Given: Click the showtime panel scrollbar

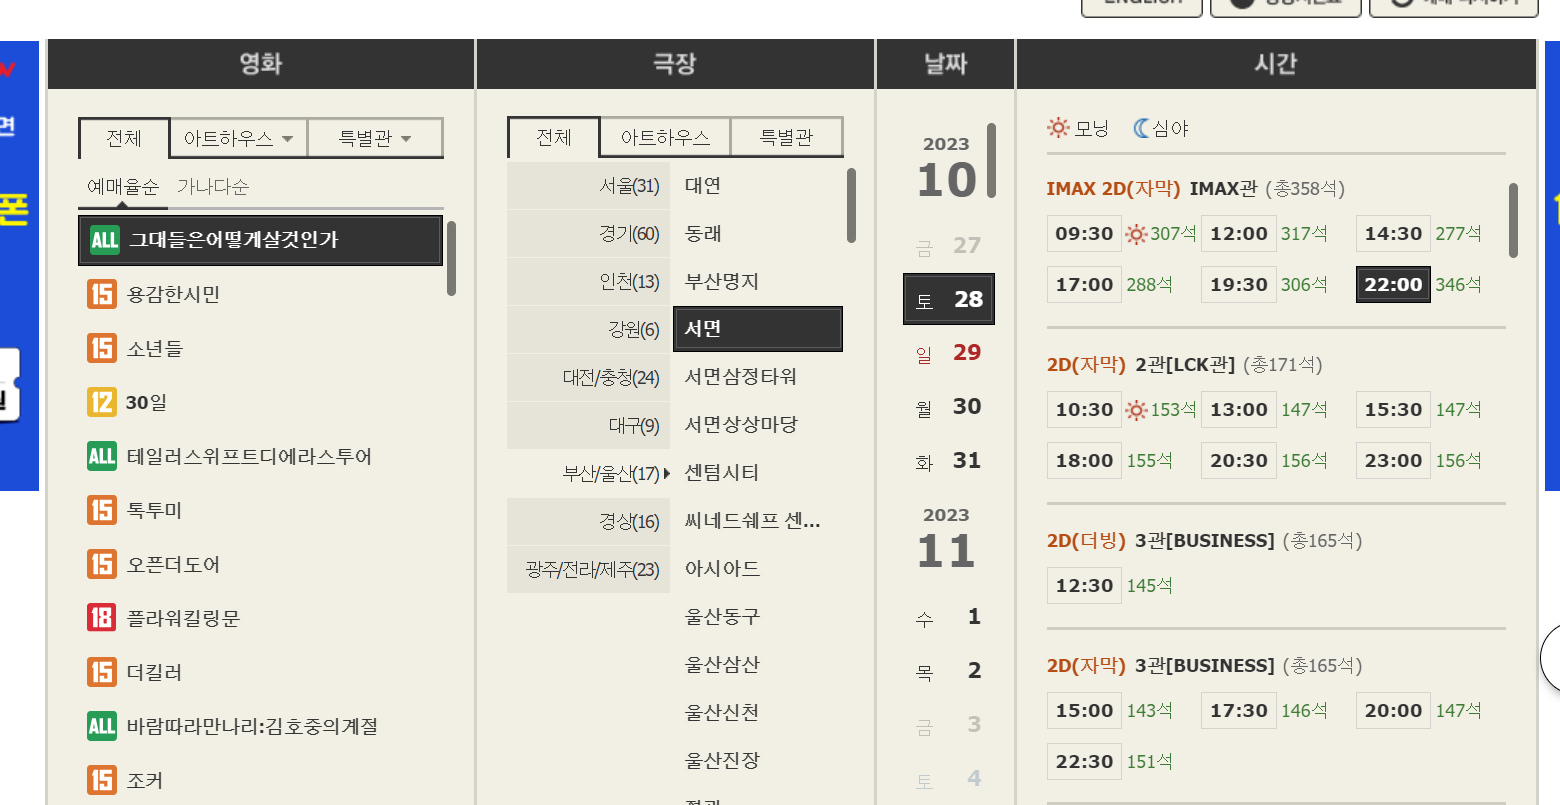Looking at the screenshot, I should [x=1513, y=221].
